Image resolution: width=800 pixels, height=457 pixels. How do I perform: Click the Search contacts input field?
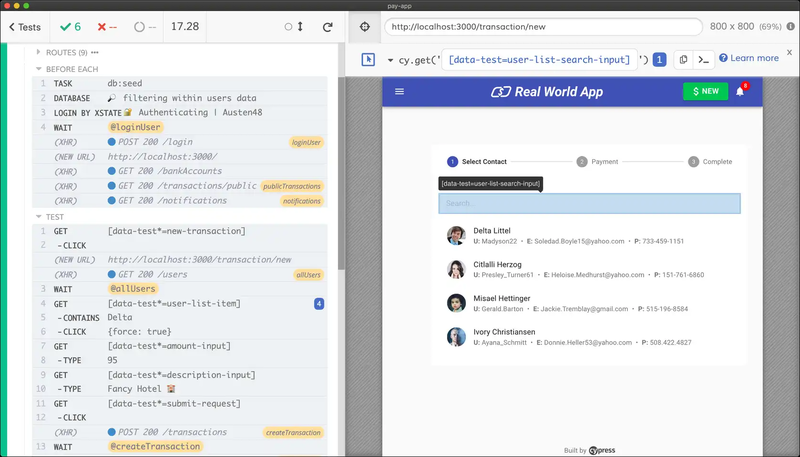coord(589,204)
